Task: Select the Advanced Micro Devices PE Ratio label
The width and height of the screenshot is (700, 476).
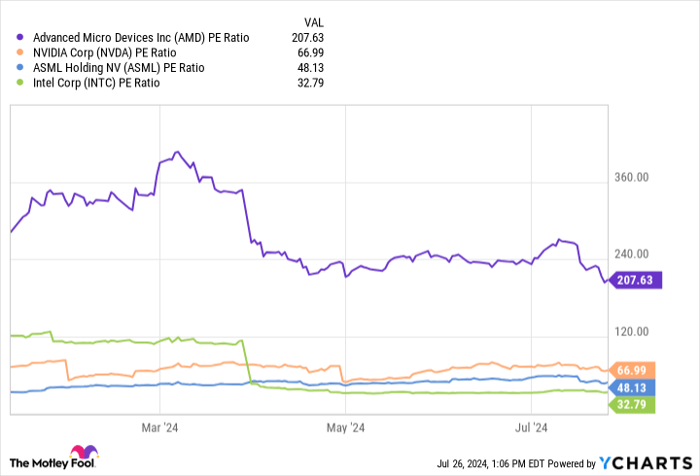Action: [x=141, y=38]
